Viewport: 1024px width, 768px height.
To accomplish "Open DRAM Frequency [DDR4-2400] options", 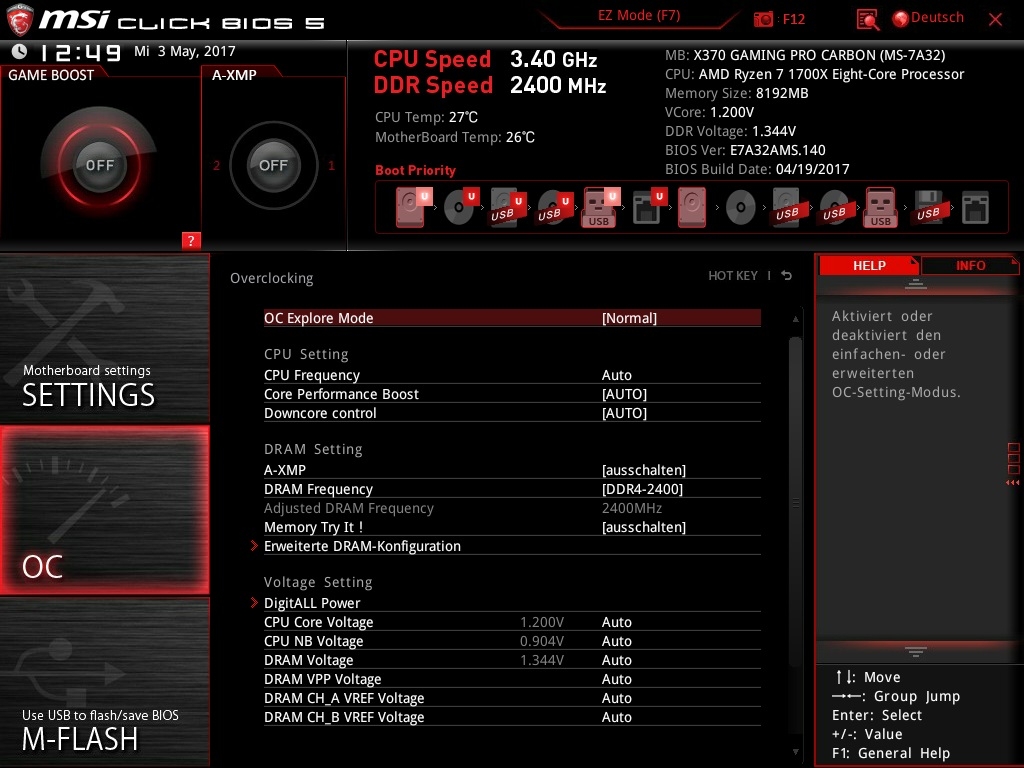I will pyautogui.click(x=643, y=488).
